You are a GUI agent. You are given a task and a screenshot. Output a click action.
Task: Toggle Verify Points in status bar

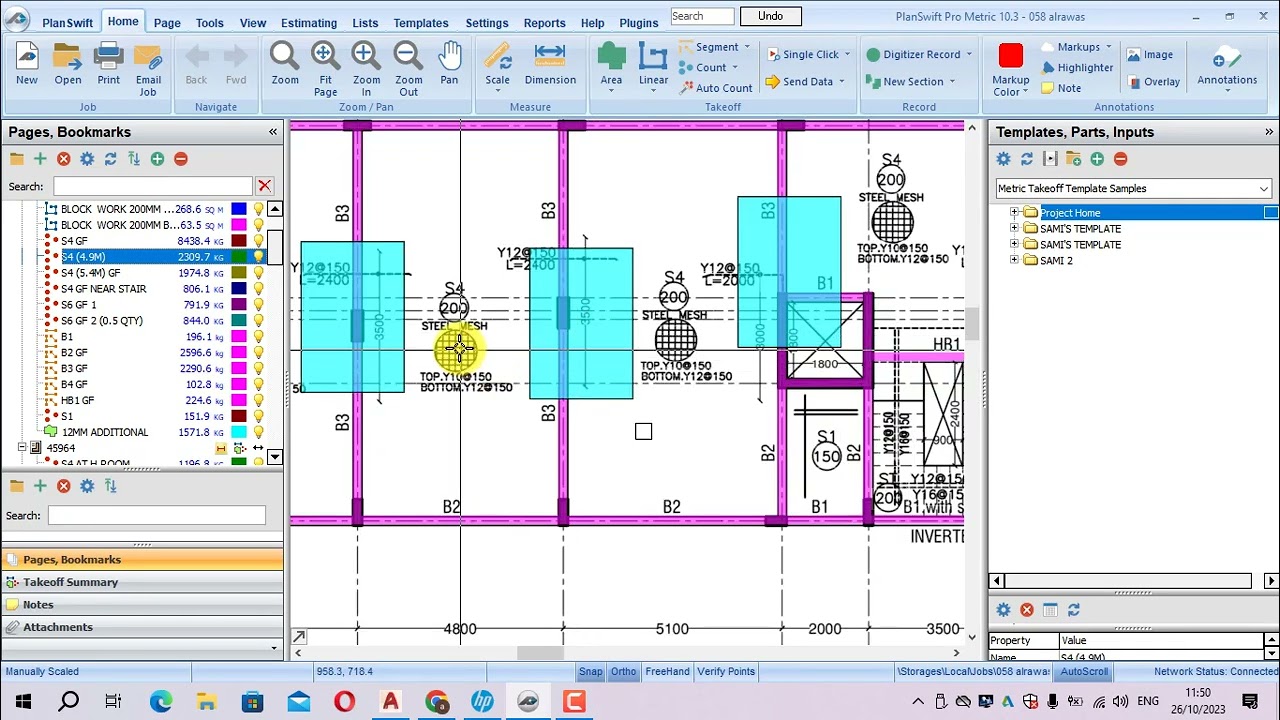pos(726,671)
